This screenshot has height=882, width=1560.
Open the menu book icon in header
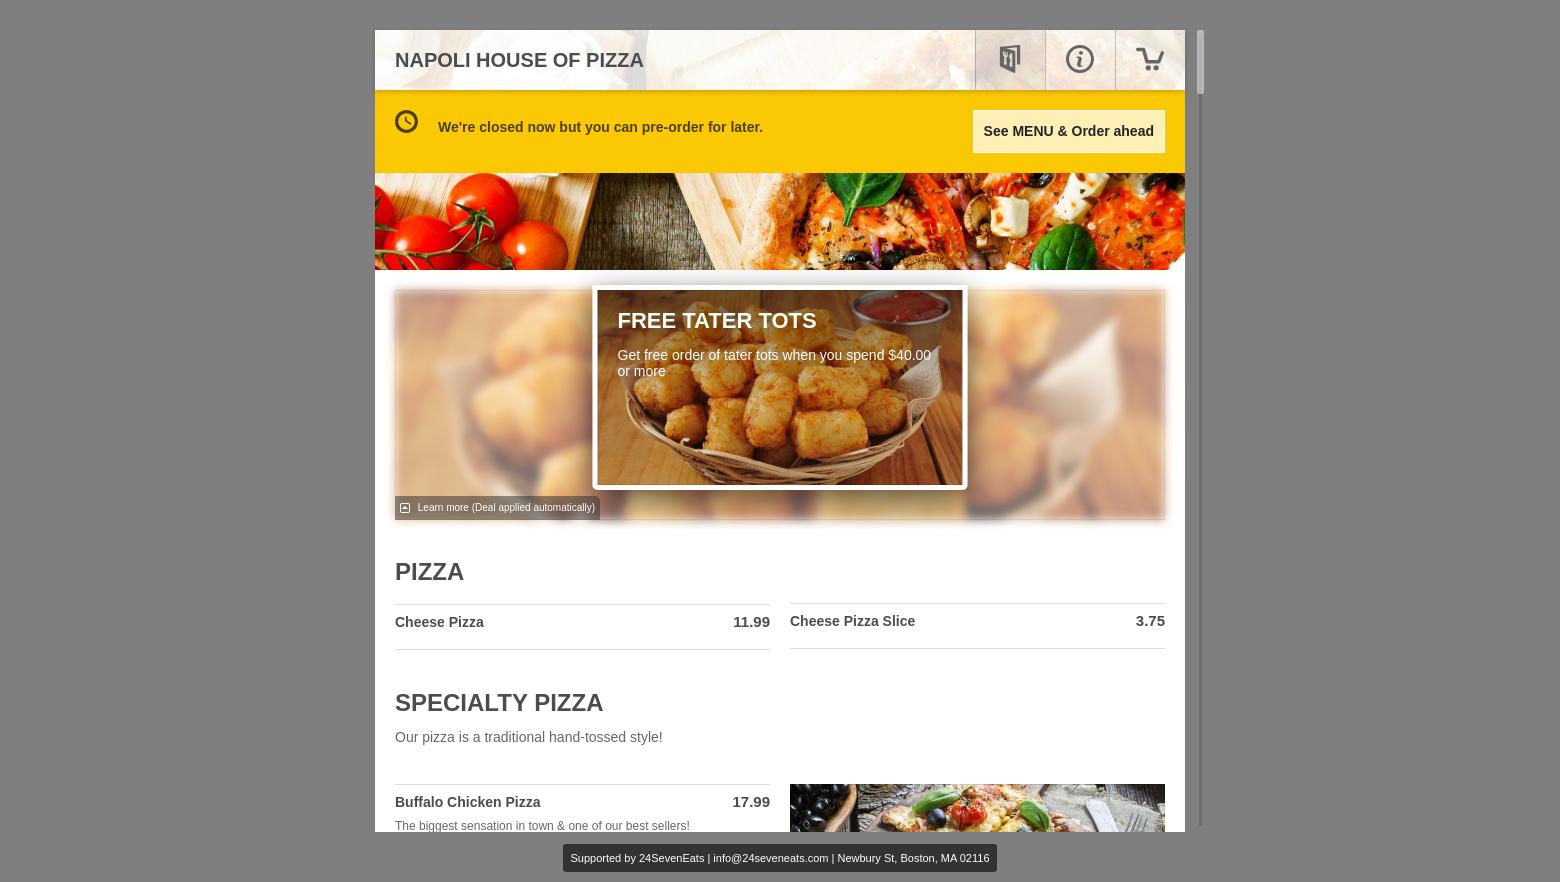point(1010,60)
